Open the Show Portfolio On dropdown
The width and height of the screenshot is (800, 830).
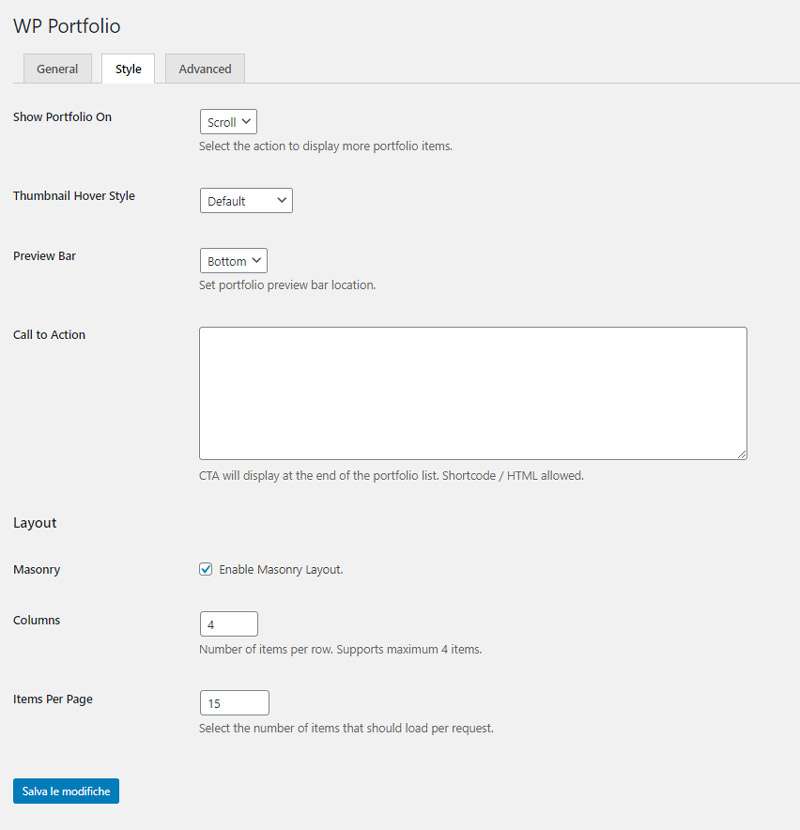228,122
